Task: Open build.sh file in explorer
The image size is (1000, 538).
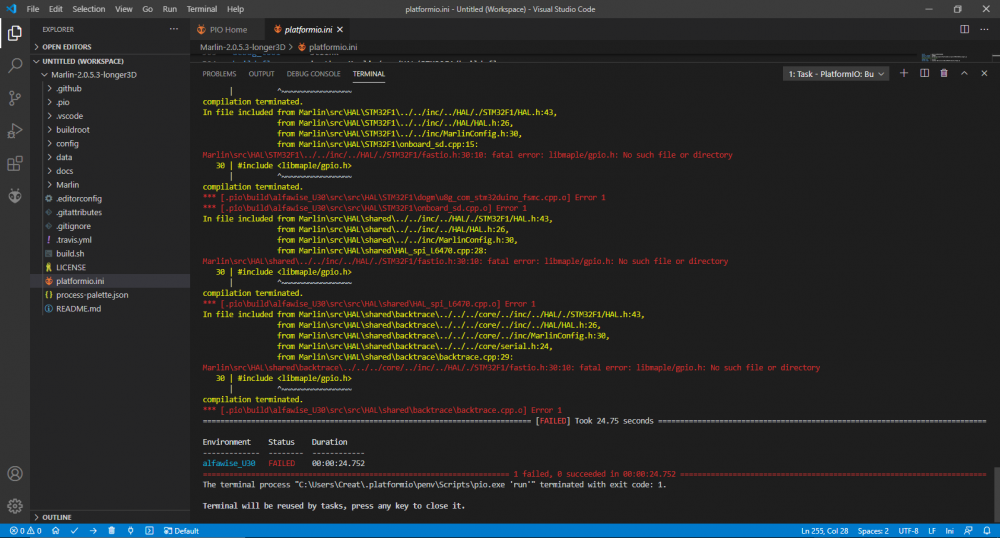Action: pos(110,254)
